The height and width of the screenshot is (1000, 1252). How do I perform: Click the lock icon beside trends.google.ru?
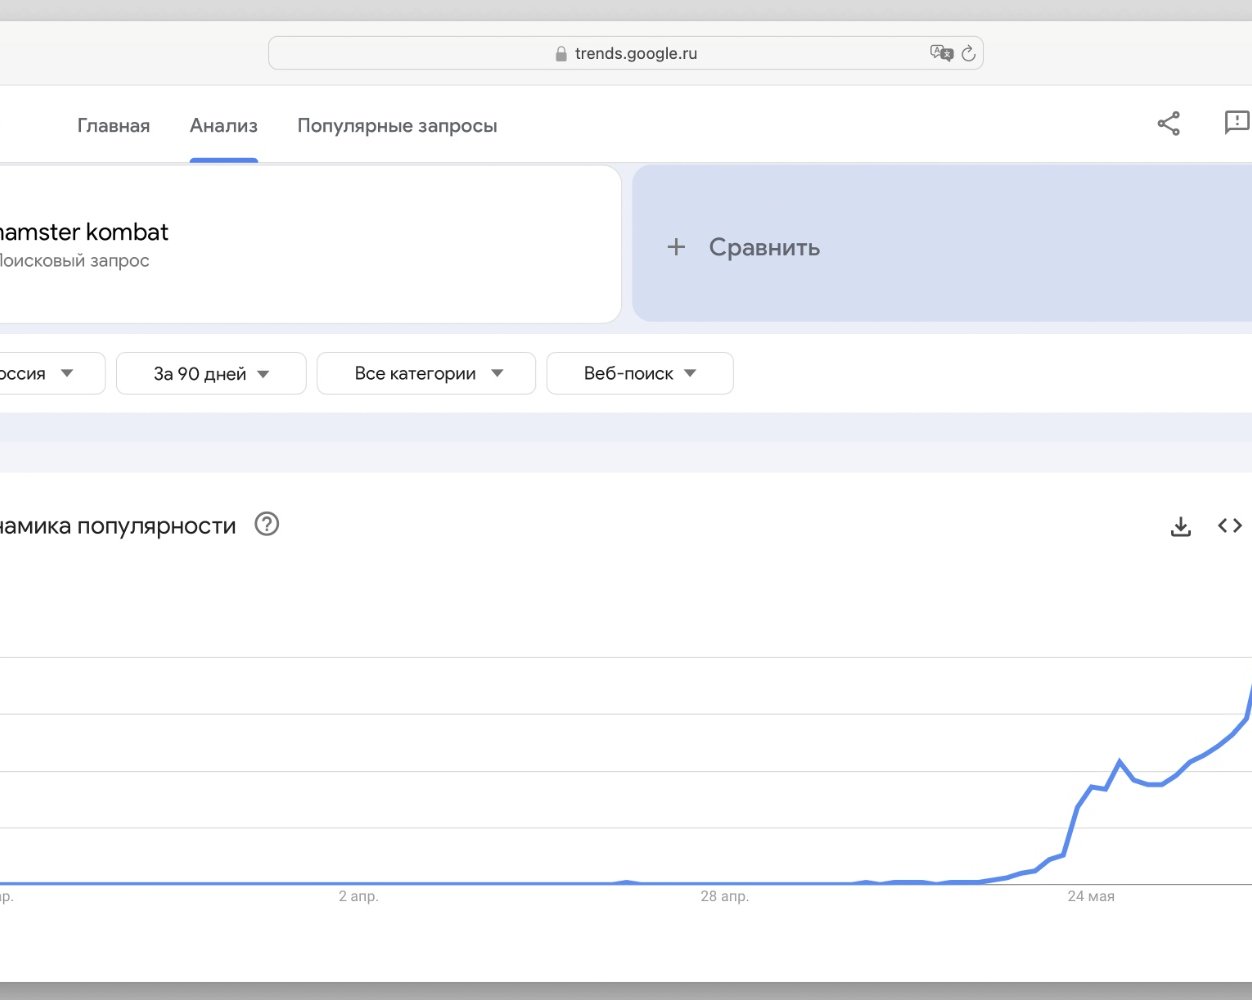pyautogui.click(x=561, y=54)
